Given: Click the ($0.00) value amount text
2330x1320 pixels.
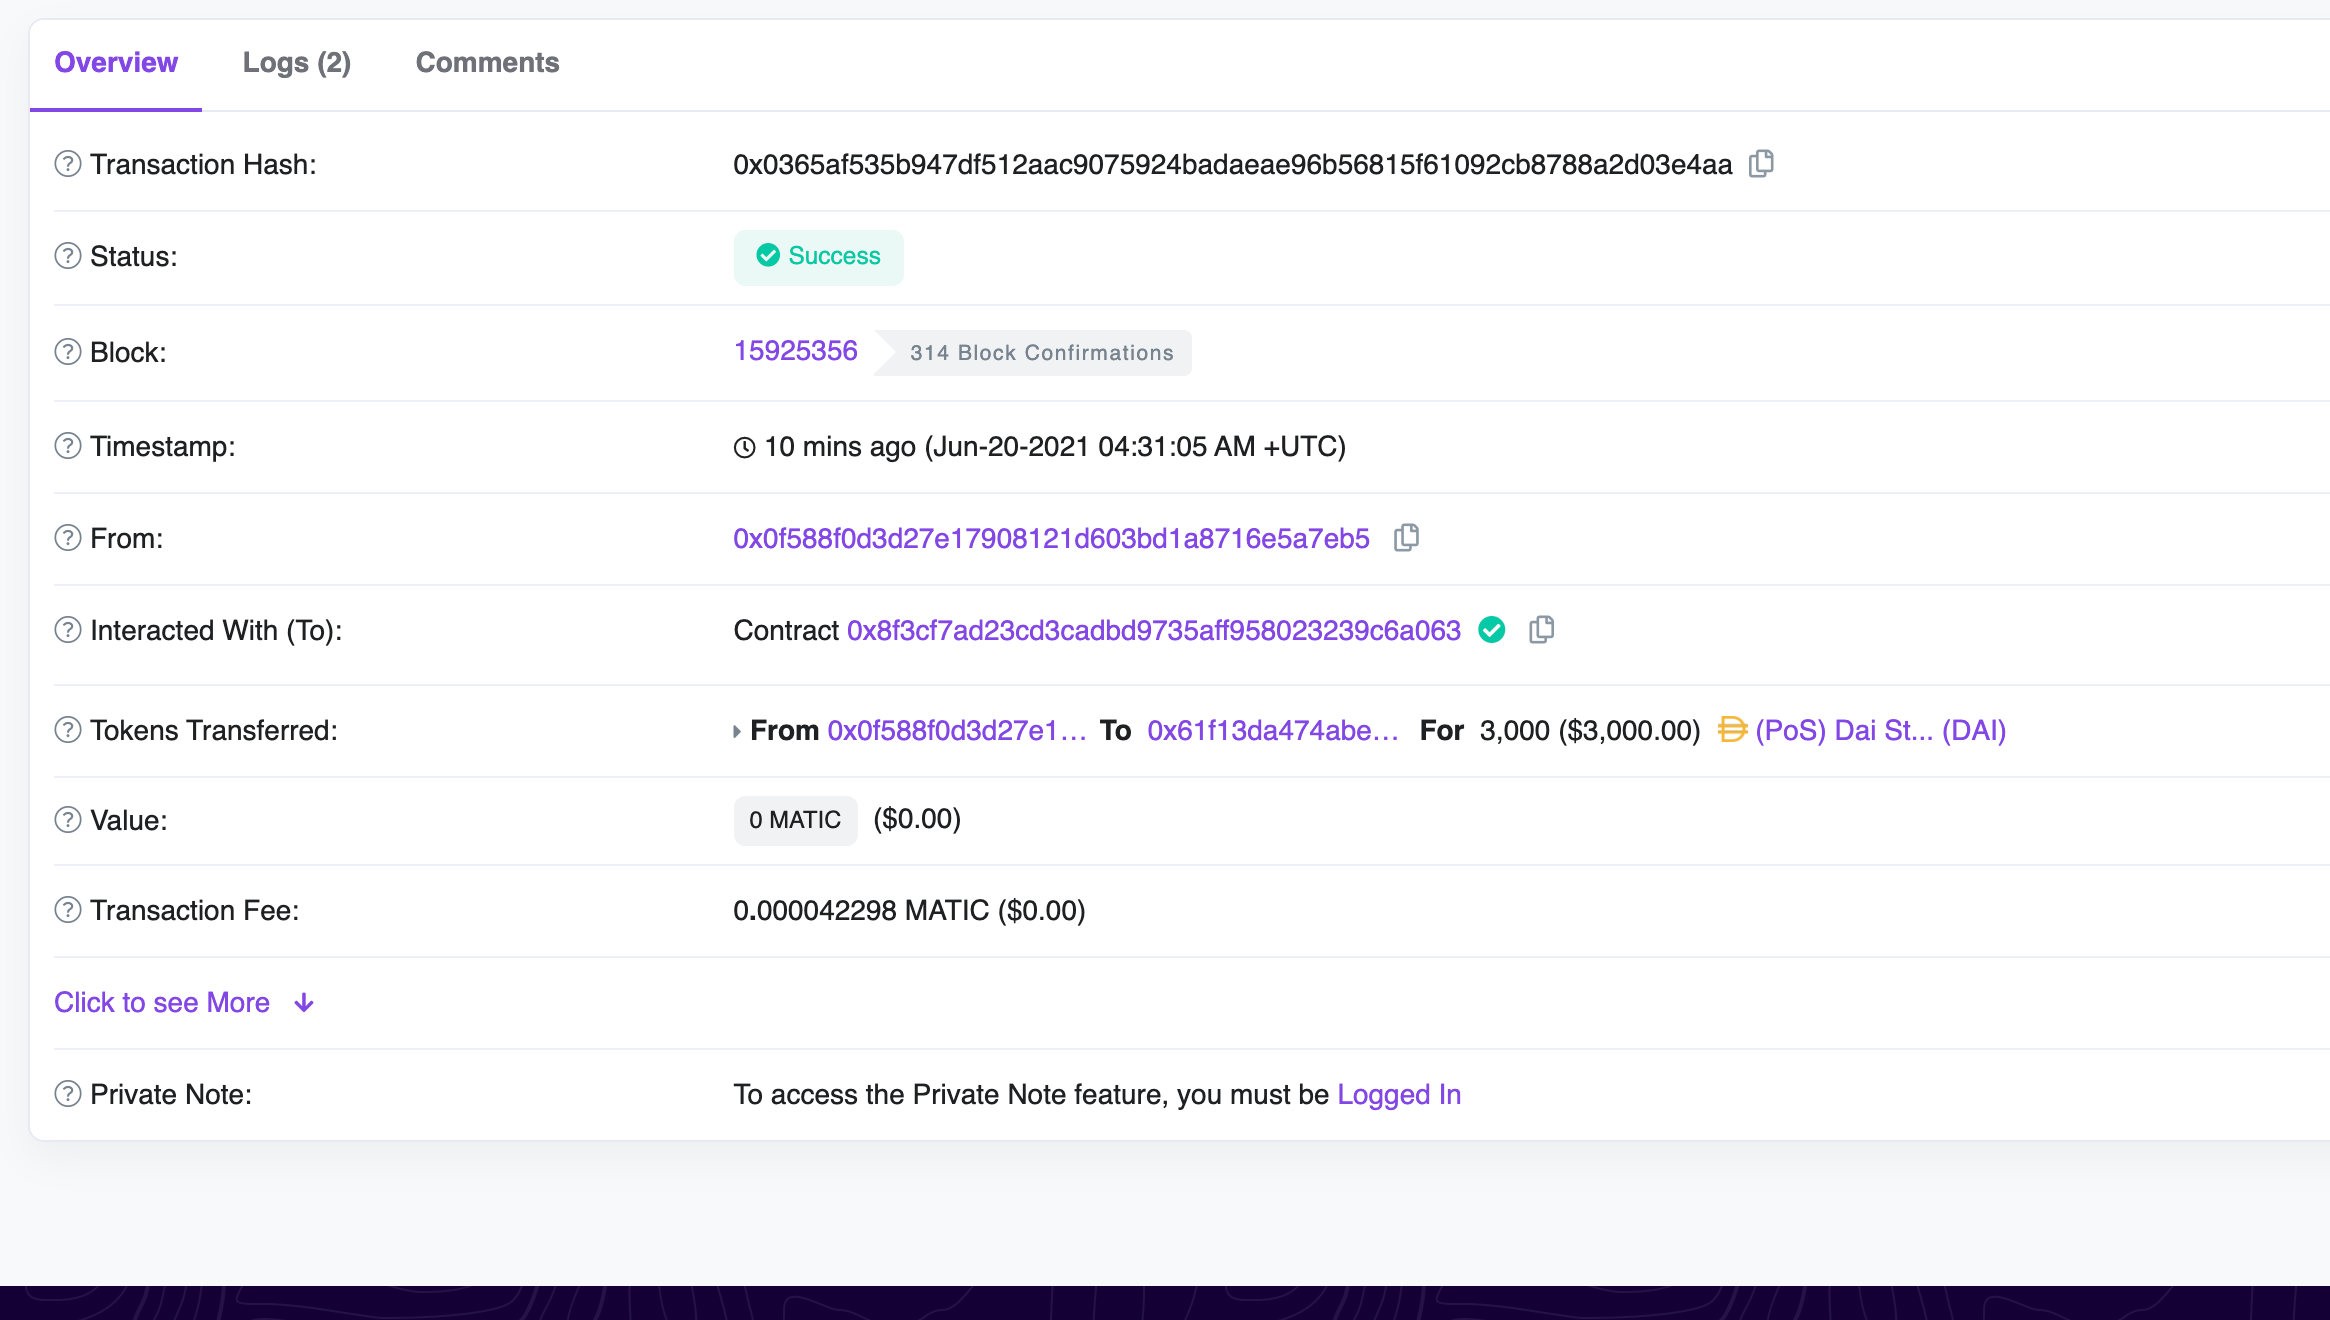Looking at the screenshot, I should pos(917,819).
